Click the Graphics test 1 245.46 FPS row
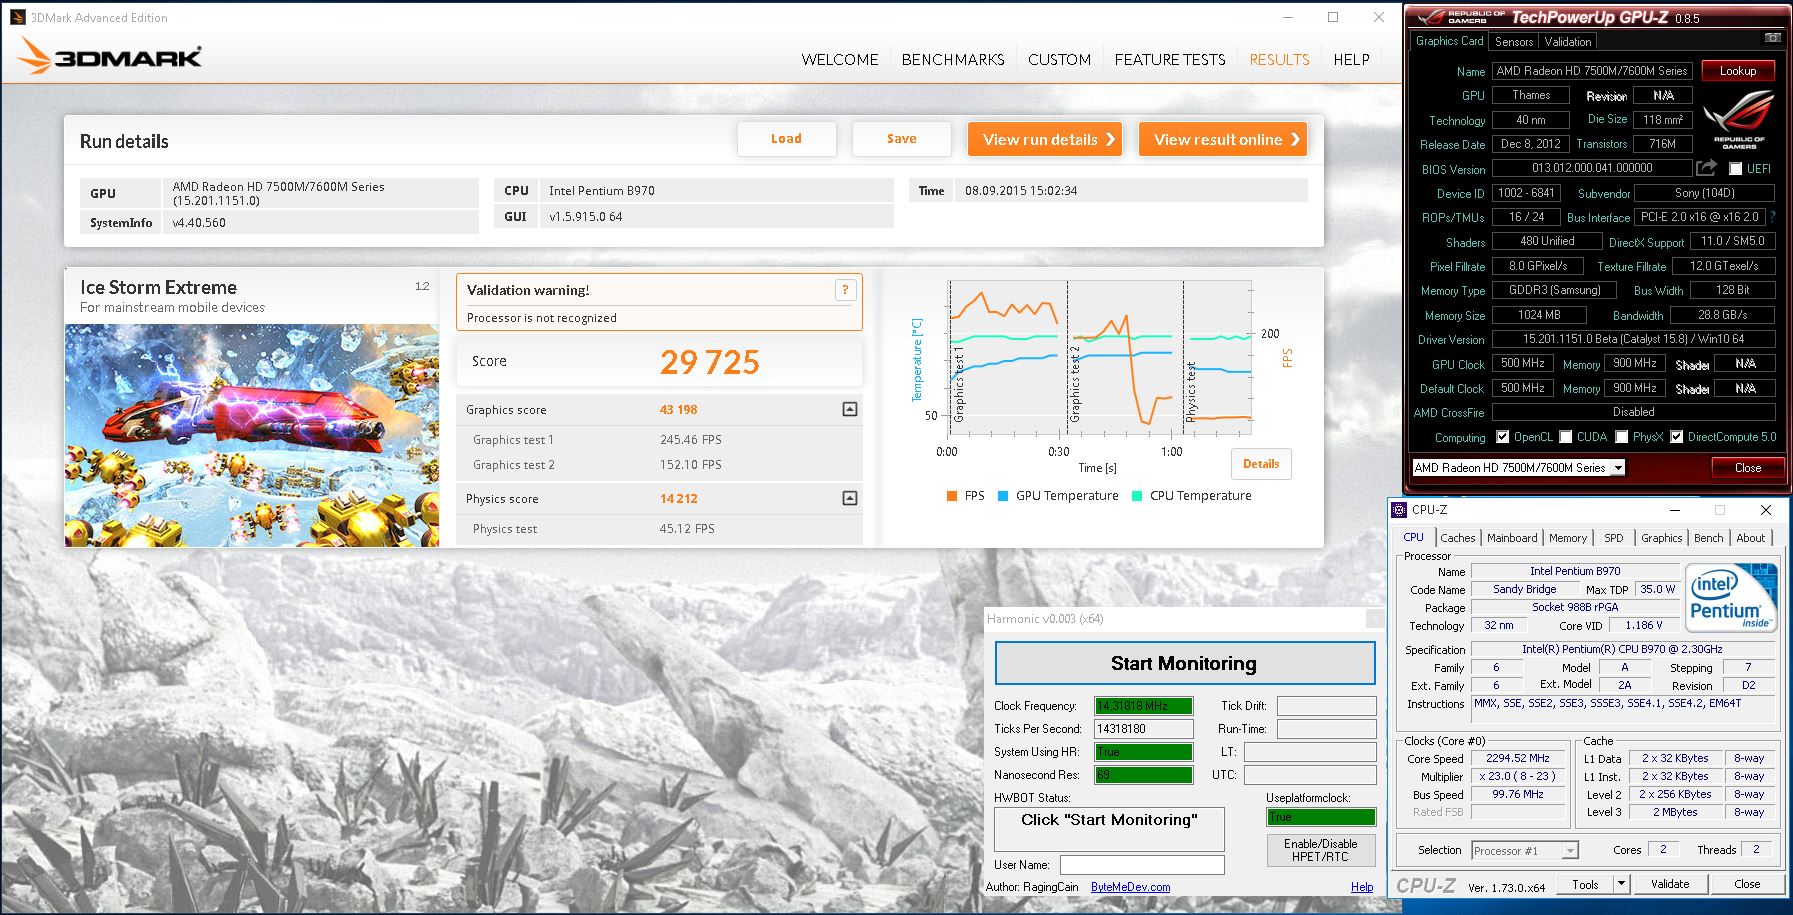This screenshot has width=1793, height=915. click(x=659, y=440)
